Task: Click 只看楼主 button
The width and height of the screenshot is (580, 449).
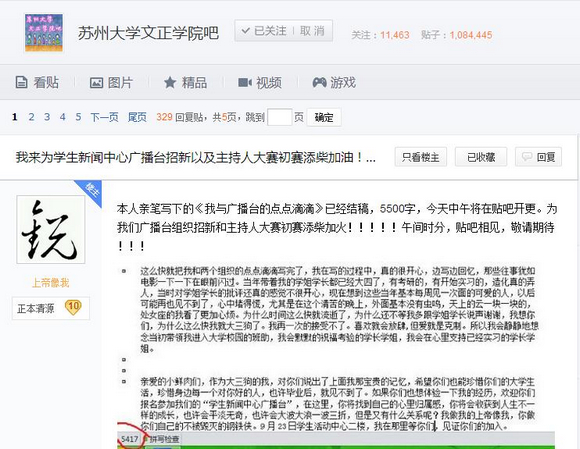Action: [421, 157]
